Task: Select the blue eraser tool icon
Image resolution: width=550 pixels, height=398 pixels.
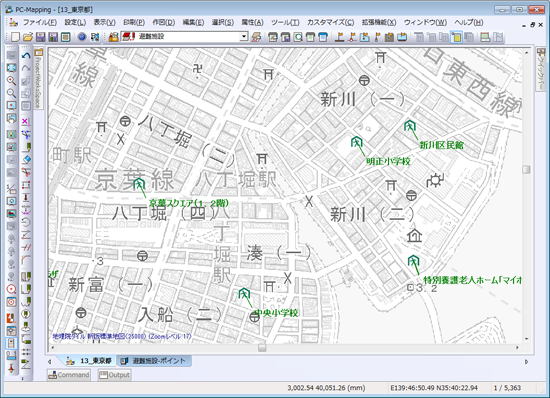Action: pyautogui.click(x=26, y=160)
